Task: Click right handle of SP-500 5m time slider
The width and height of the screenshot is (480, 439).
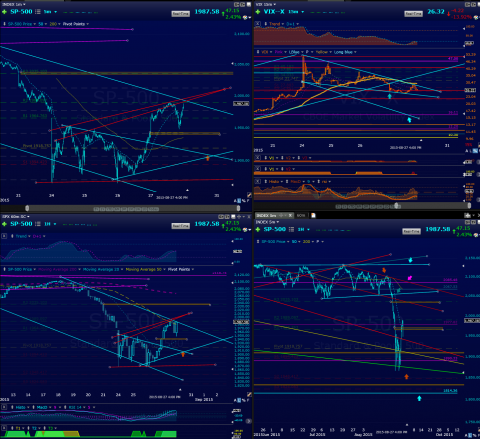Action: (238, 208)
